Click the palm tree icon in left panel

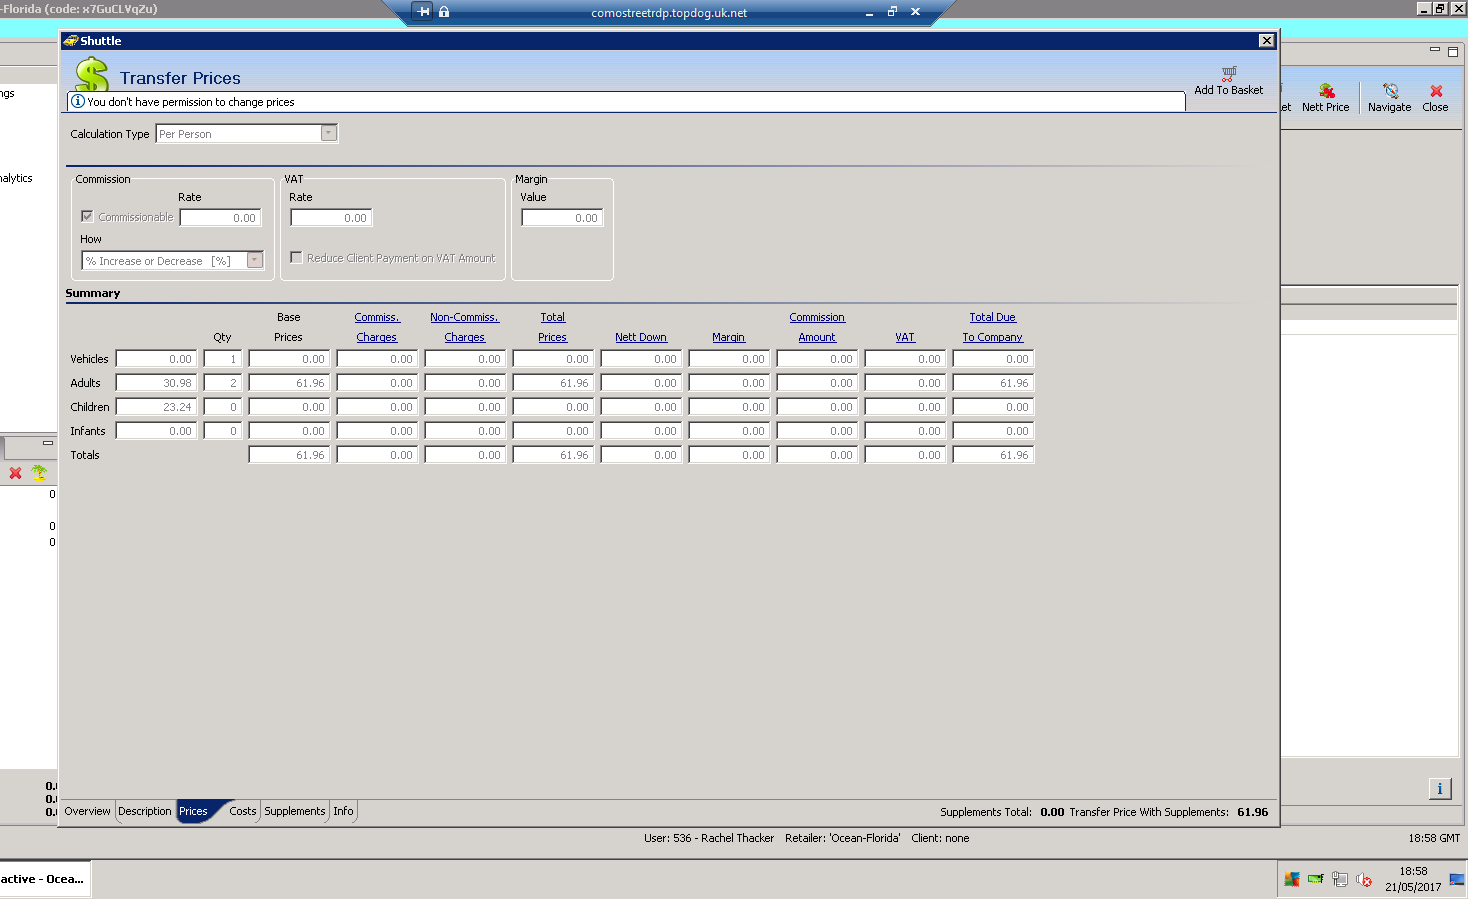coord(39,473)
